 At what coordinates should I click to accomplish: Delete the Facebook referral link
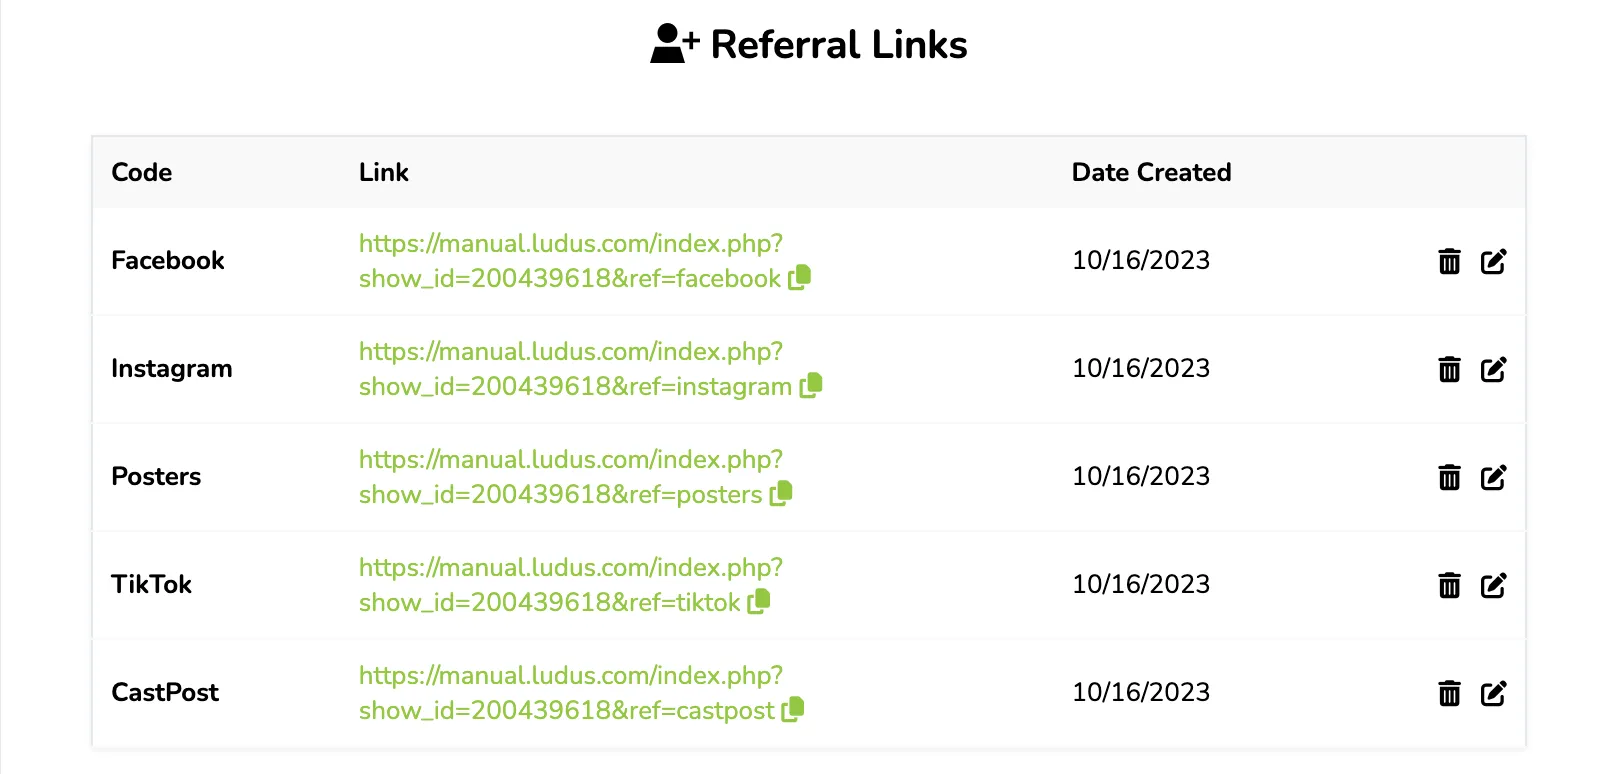click(1449, 261)
